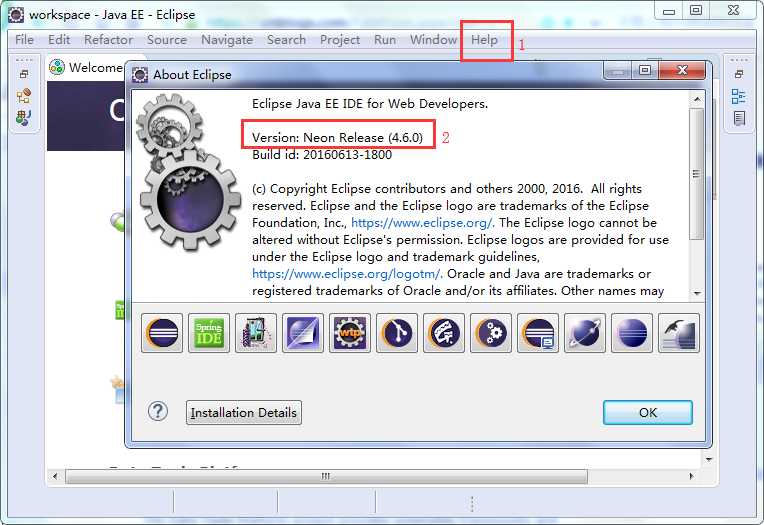Click the bird silhouette plug-in icon
764x525 pixels.
(679, 333)
